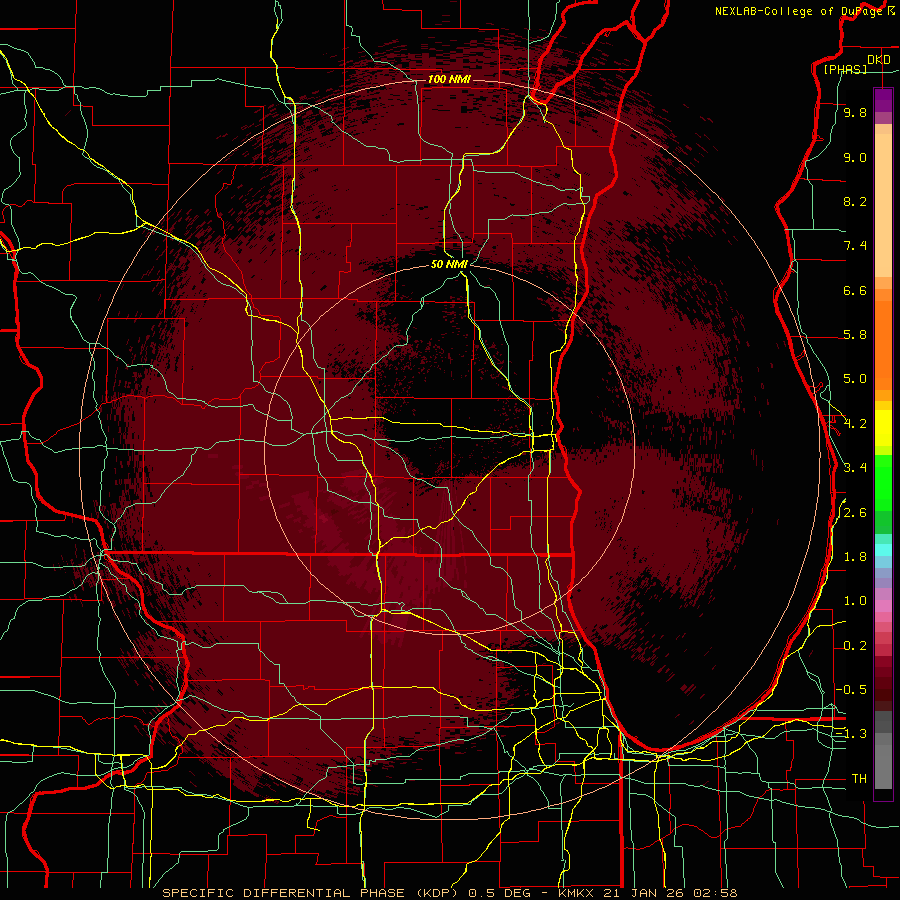Pick the cyan band of the color scale
The image size is (900, 900).
tap(883, 549)
